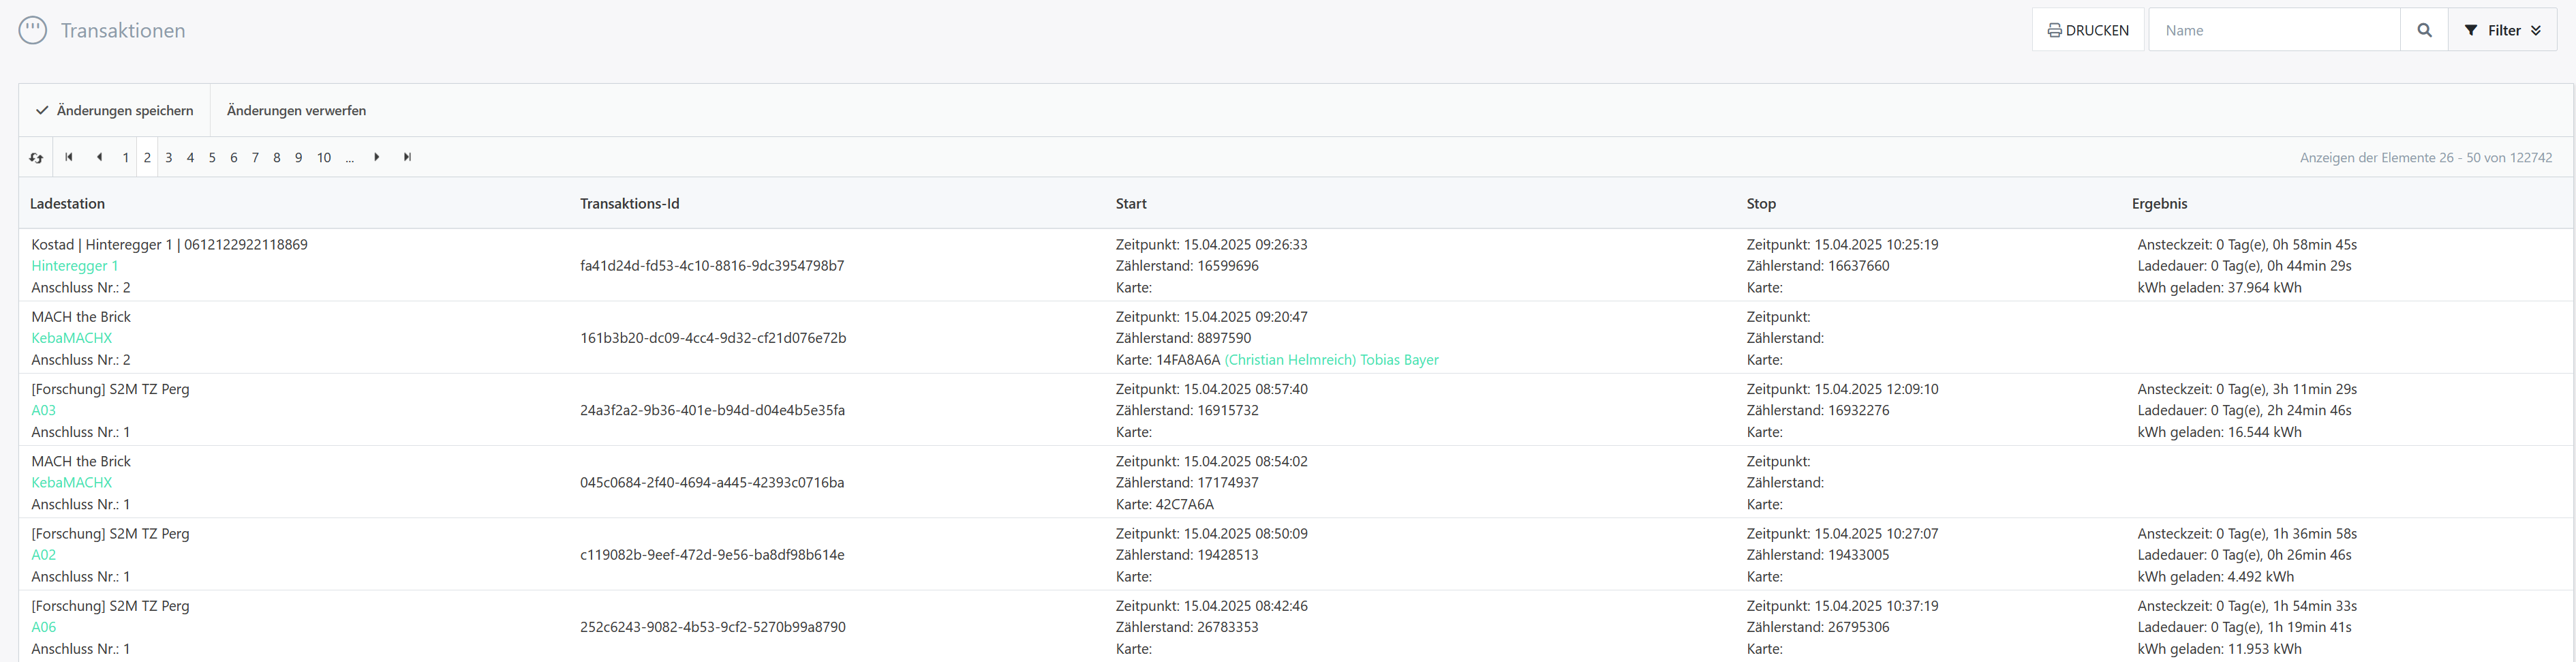The width and height of the screenshot is (2576, 662).
Task: Open page 1 of the pager
Action: pos(125,158)
